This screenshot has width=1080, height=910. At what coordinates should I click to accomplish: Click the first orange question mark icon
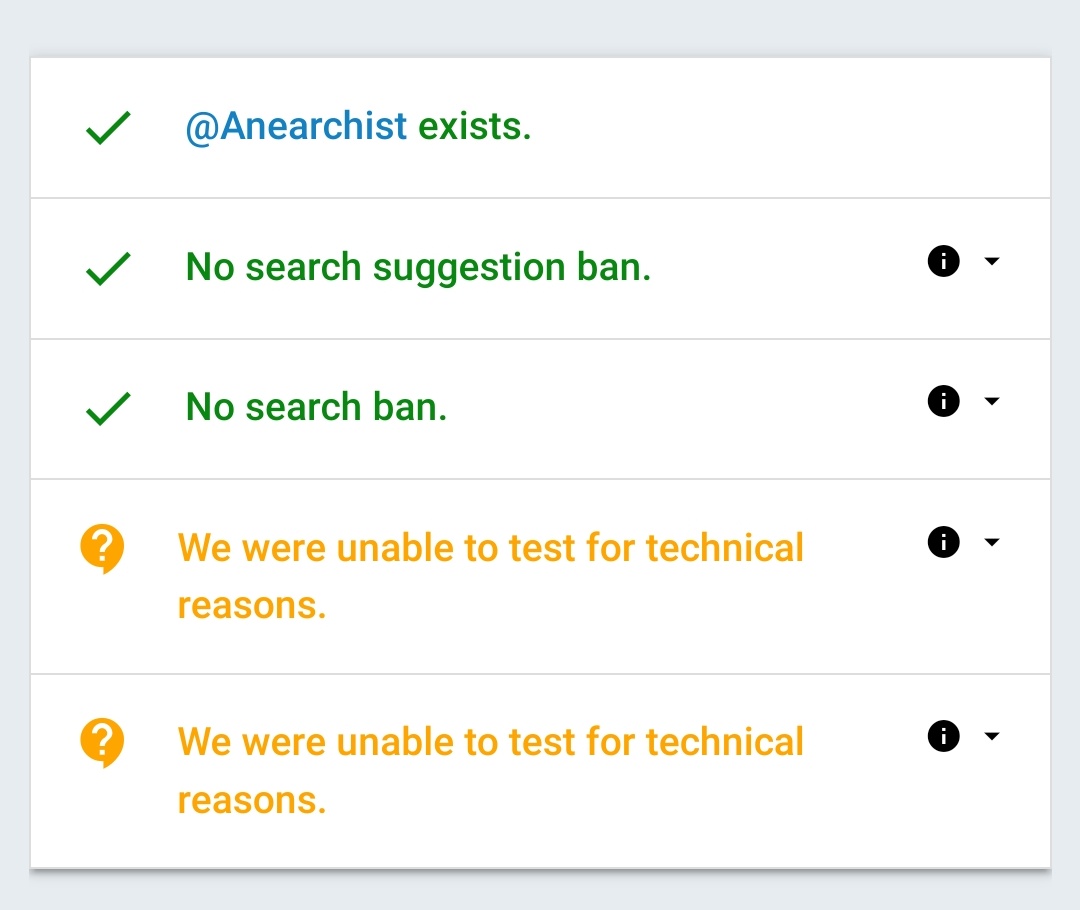pos(102,549)
